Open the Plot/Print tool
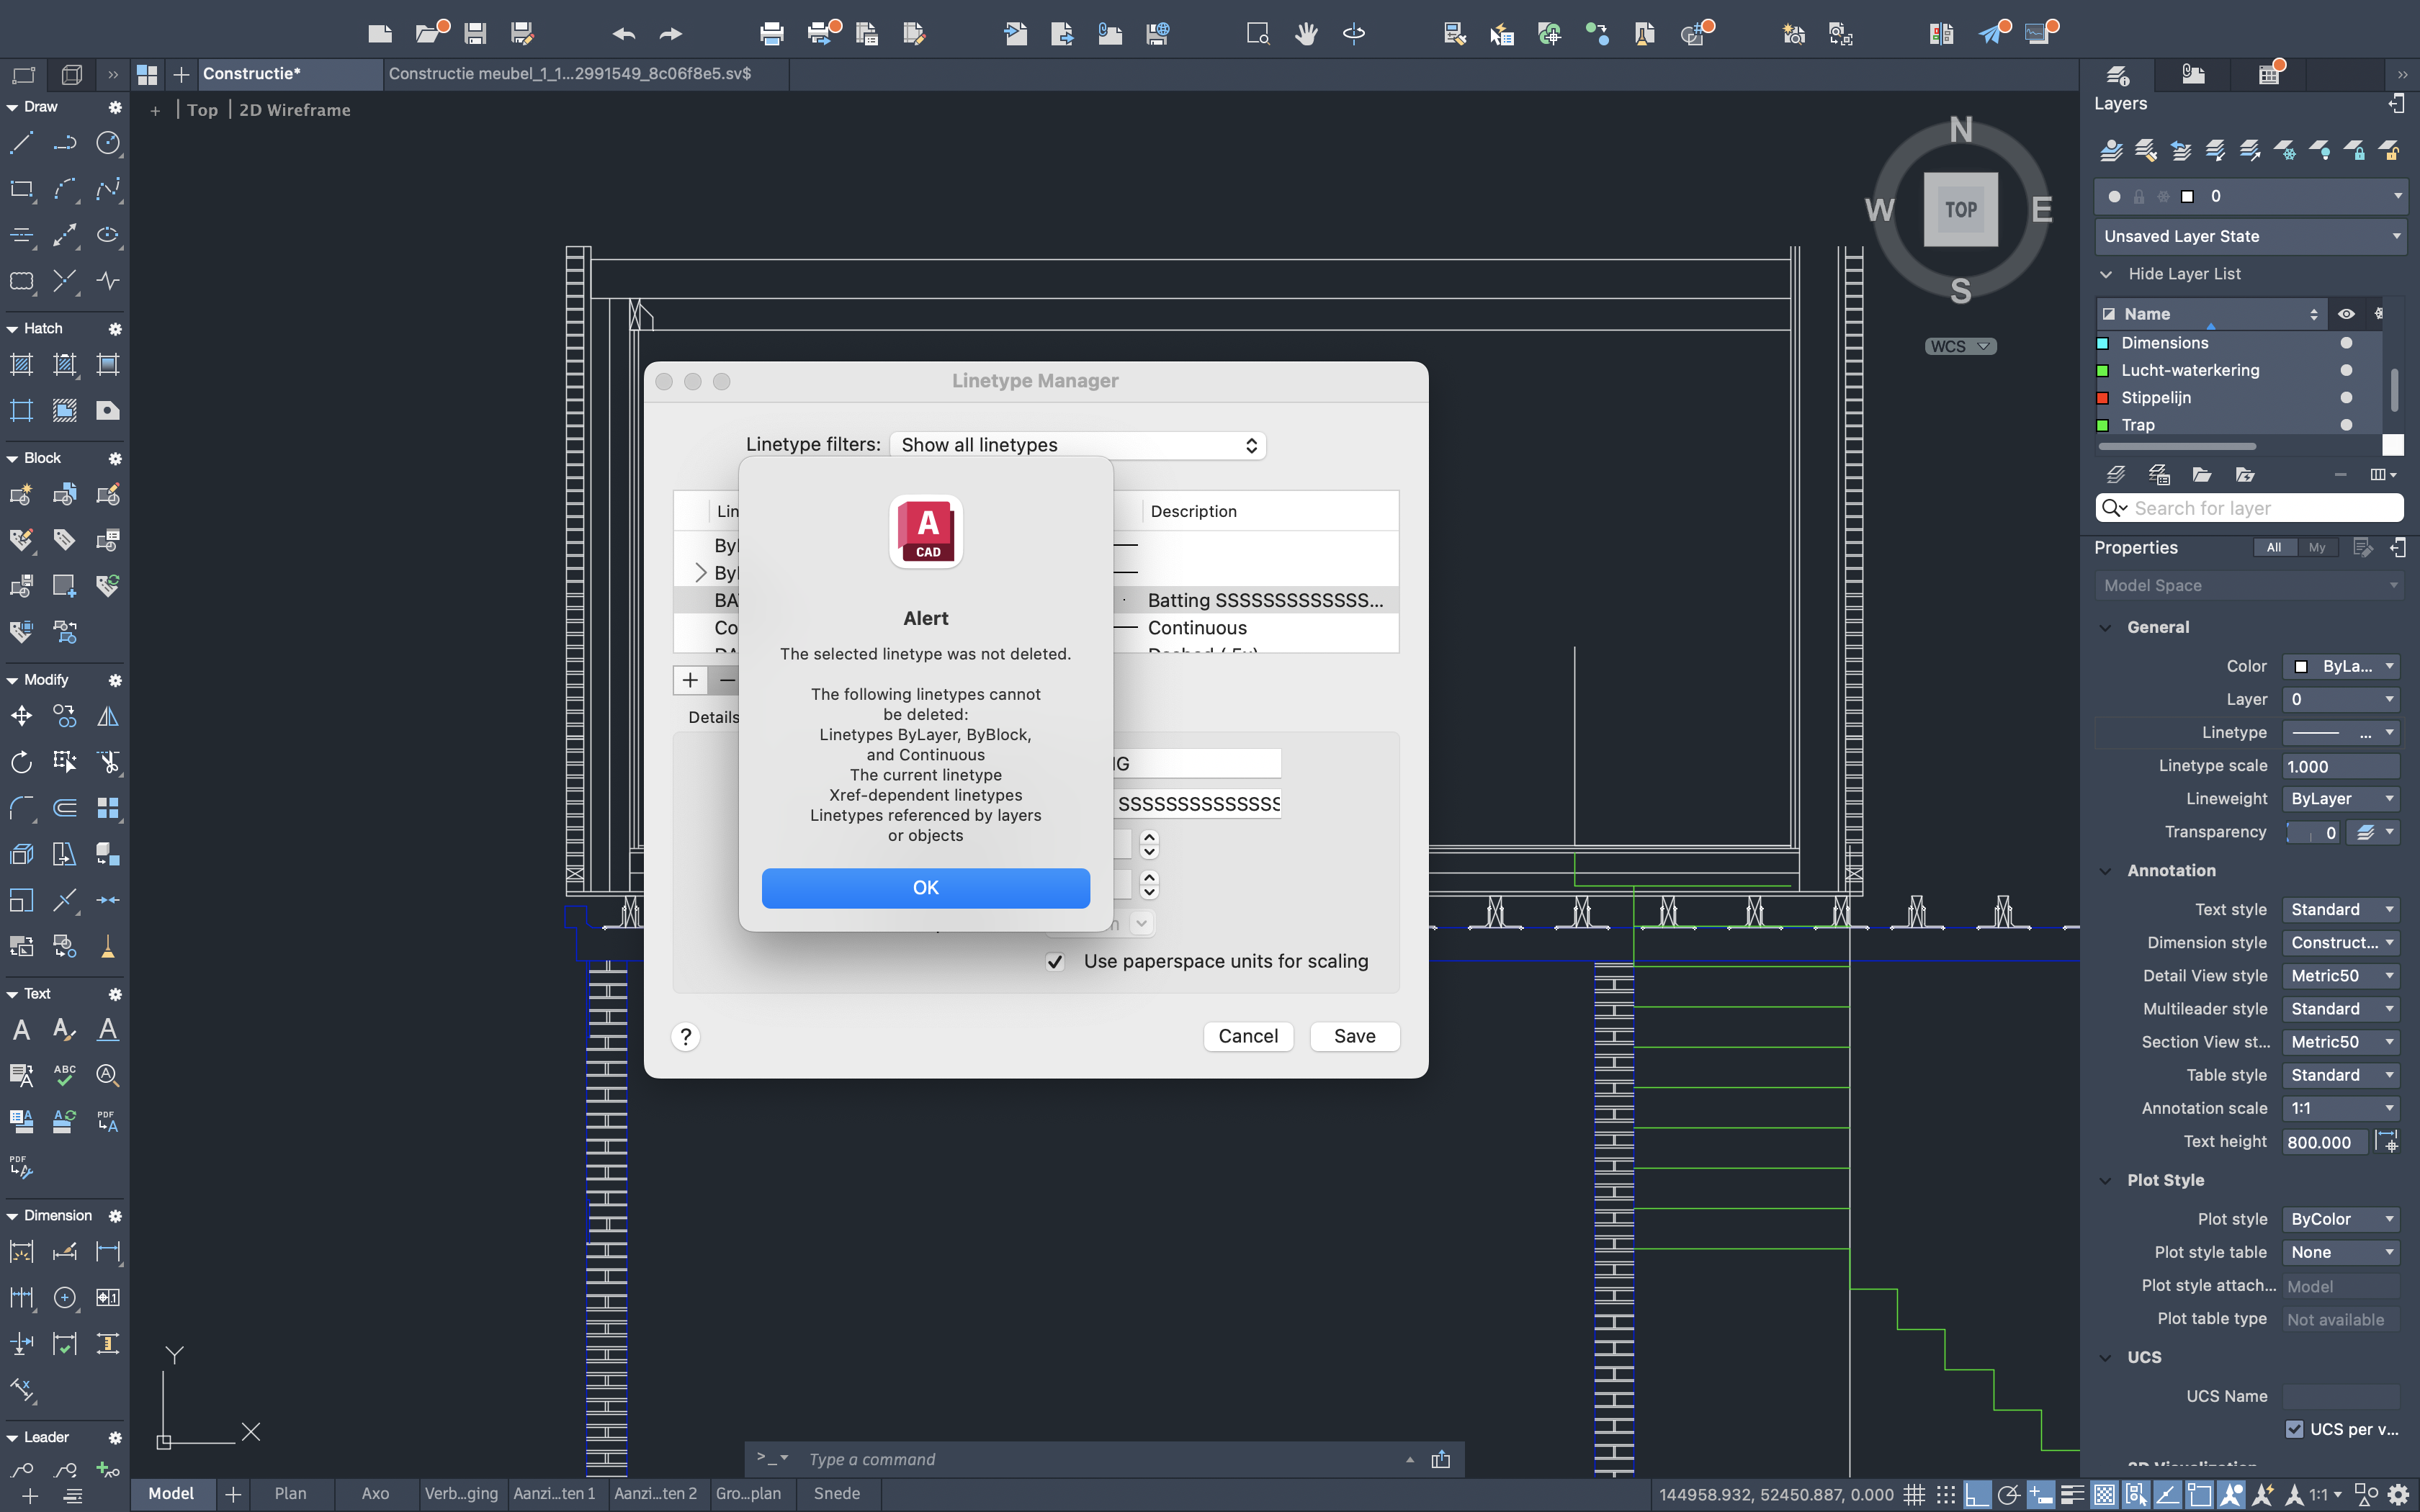2420x1512 pixels. tap(771, 33)
